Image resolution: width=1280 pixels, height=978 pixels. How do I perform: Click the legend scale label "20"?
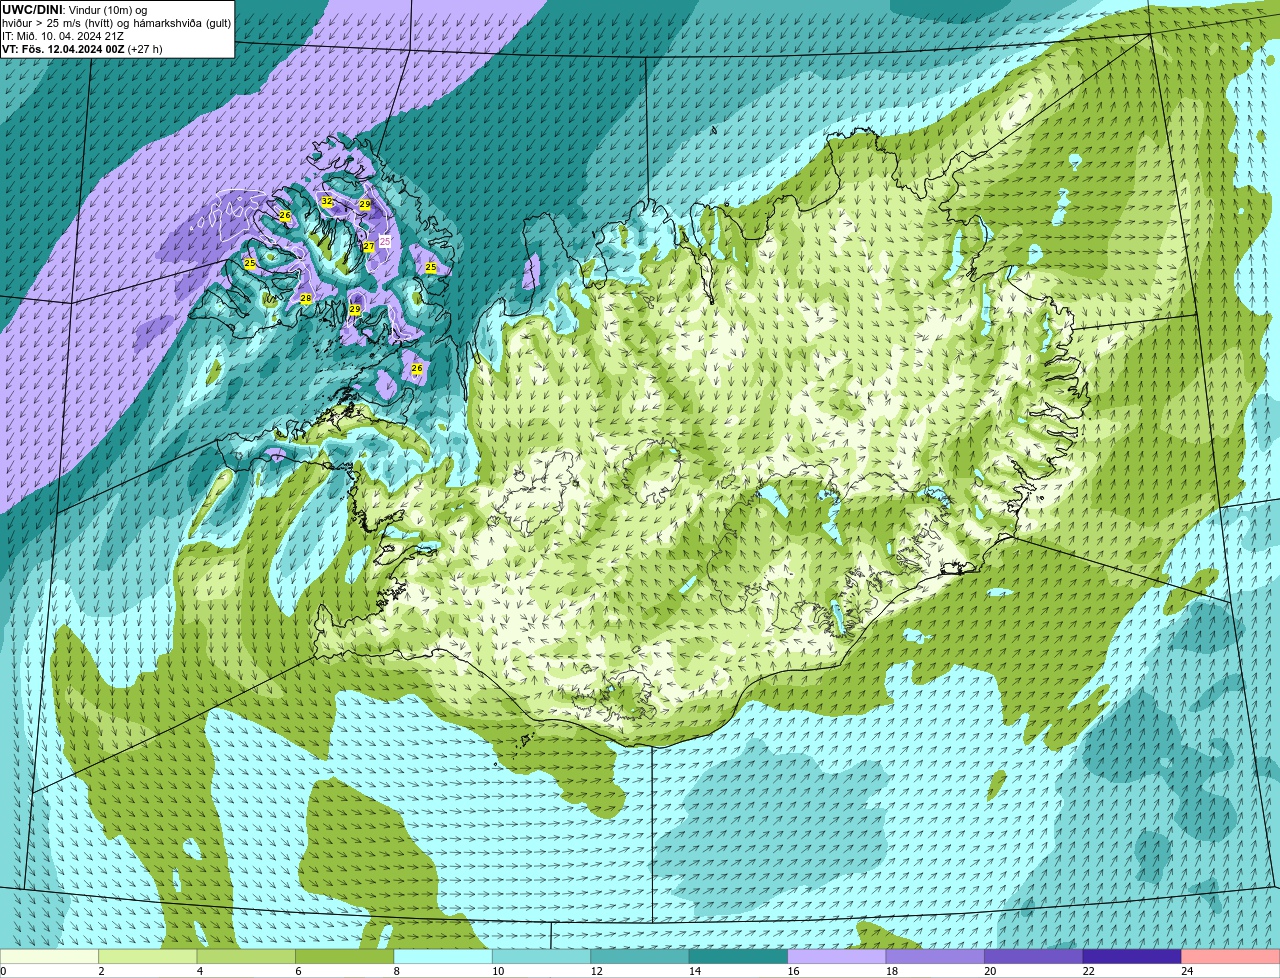point(990,971)
